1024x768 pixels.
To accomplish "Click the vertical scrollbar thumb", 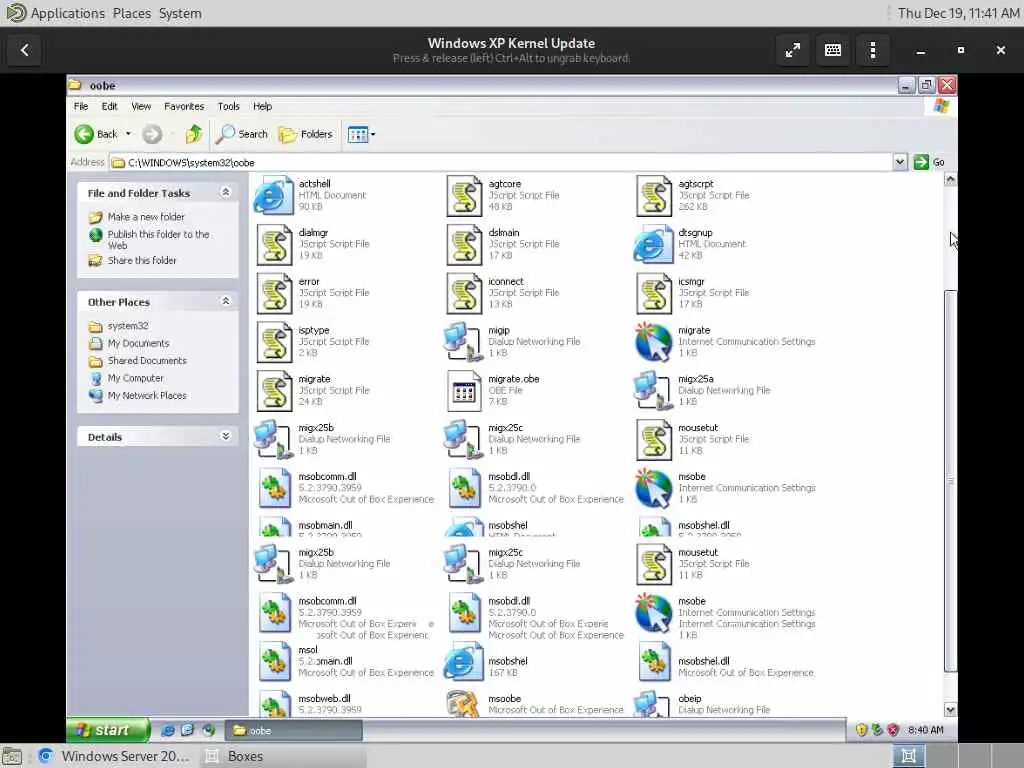I will coord(951,481).
